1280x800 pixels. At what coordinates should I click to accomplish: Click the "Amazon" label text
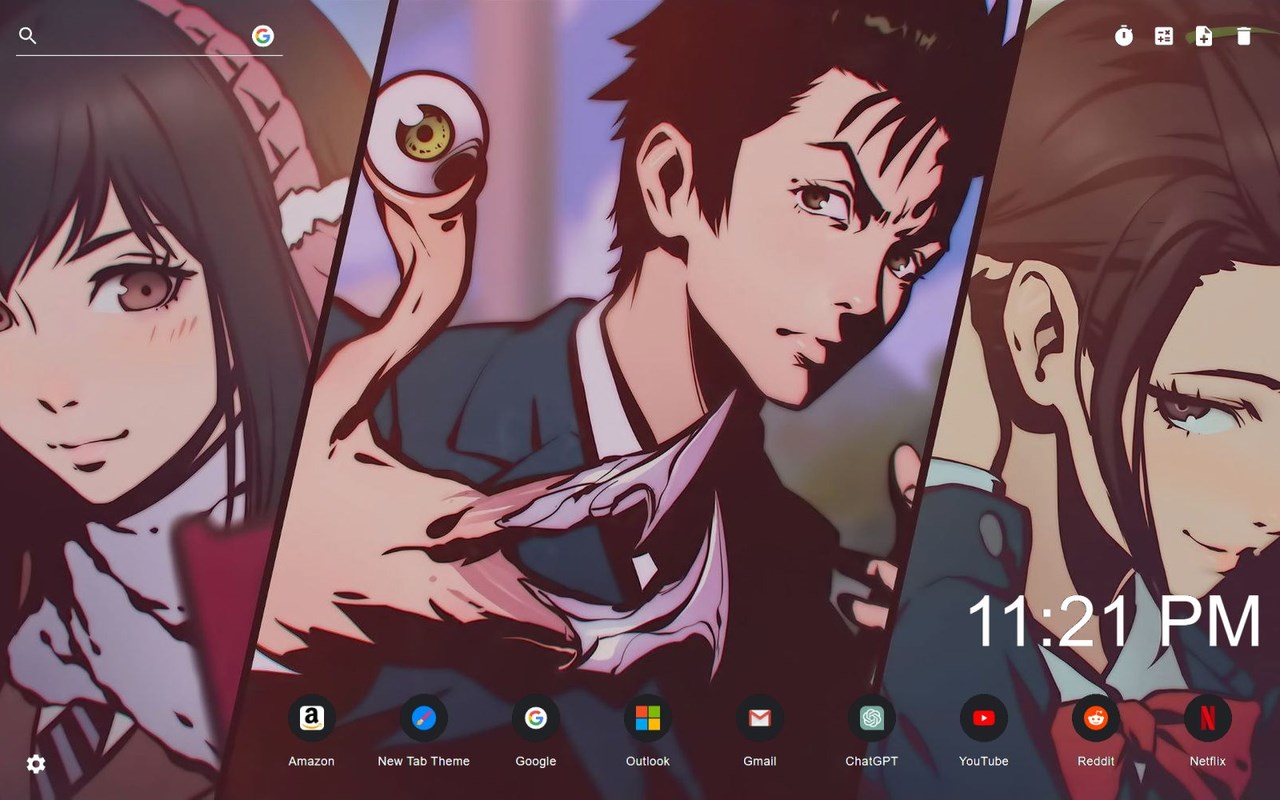point(312,761)
